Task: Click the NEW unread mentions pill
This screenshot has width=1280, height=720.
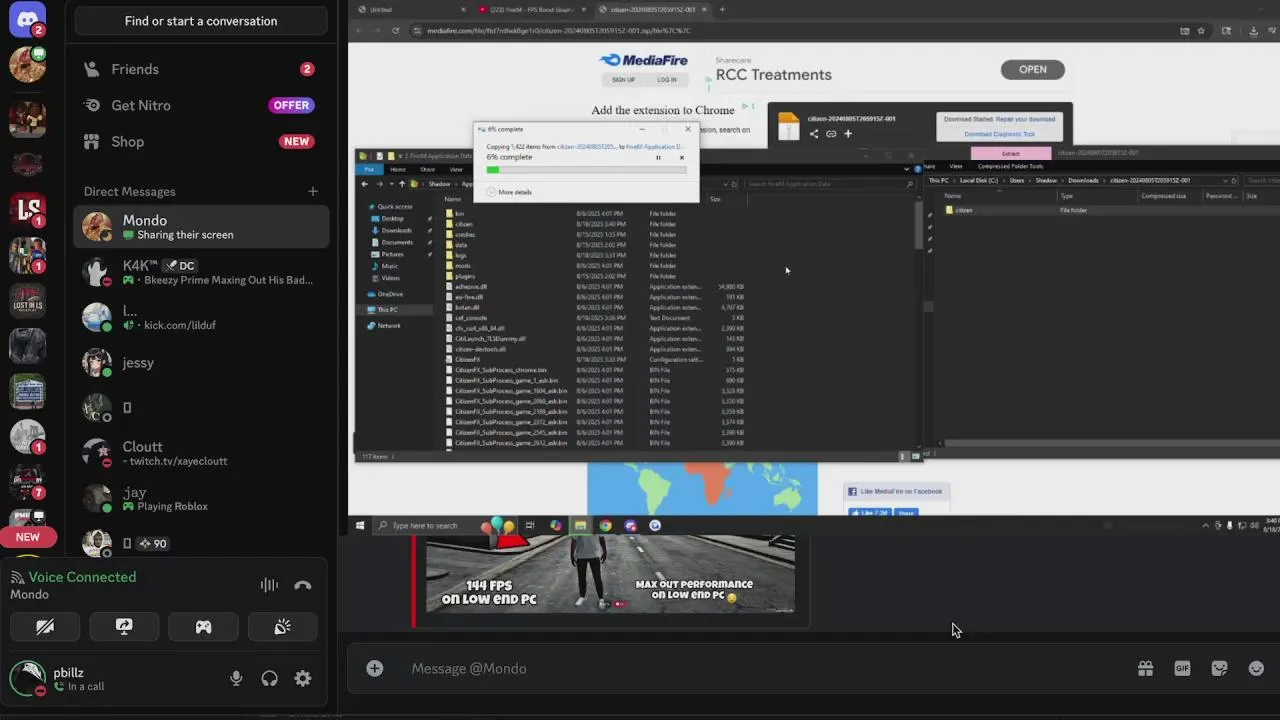Action: (27, 537)
